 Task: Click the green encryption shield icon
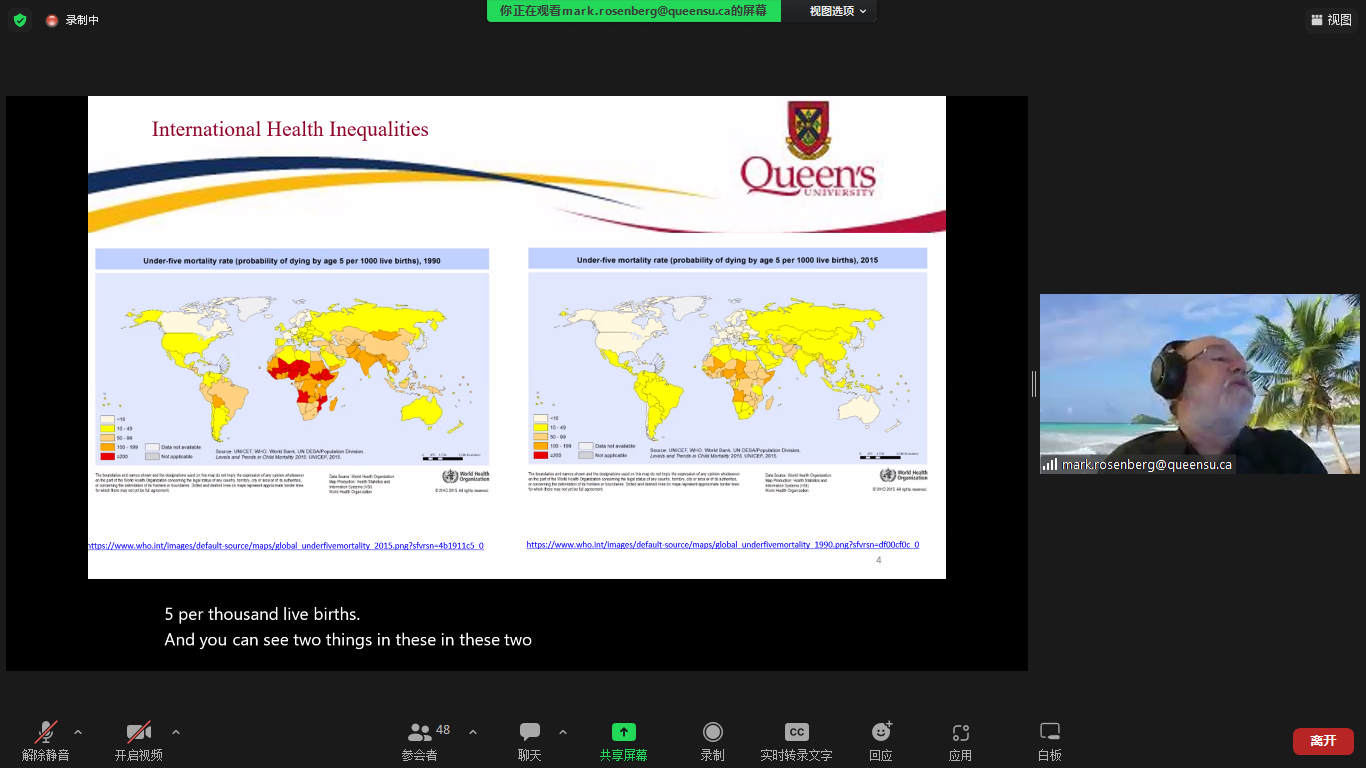click(20, 20)
